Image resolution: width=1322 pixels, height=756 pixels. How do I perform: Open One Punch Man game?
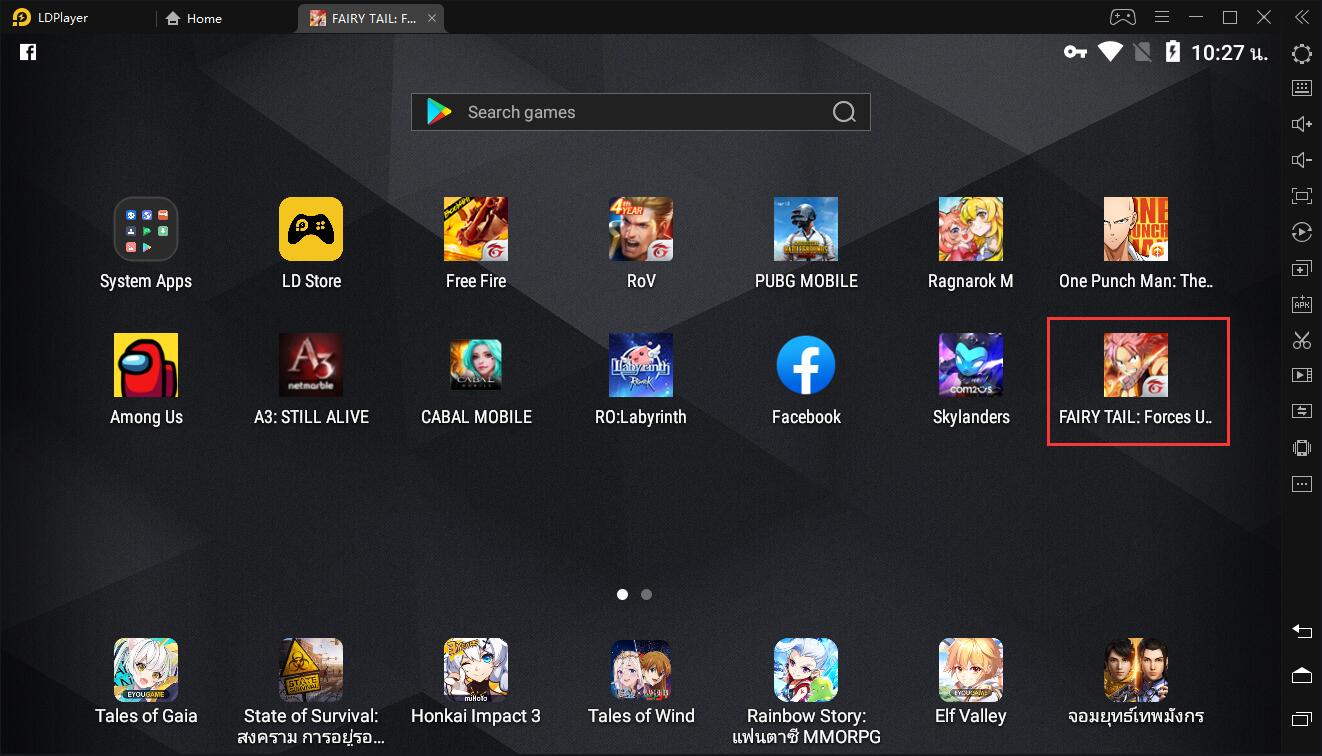(x=1136, y=229)
